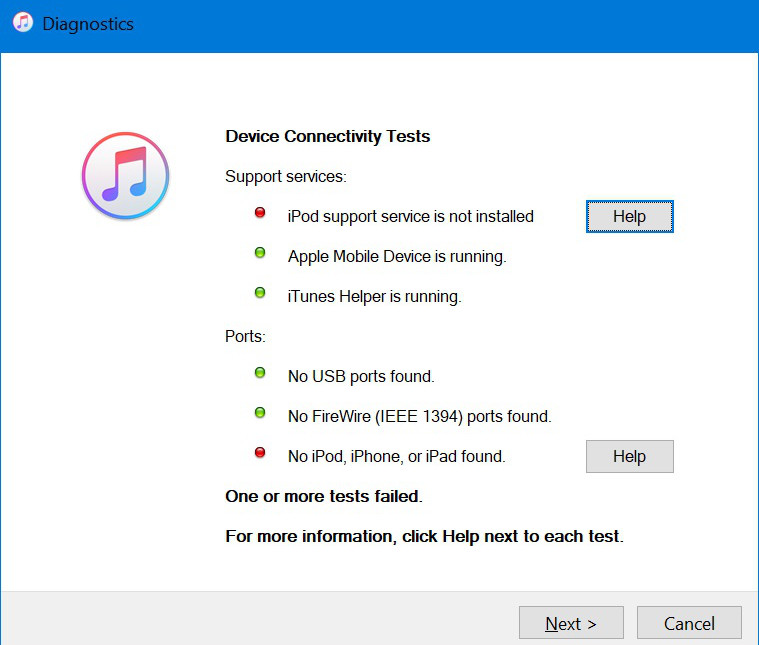759x645 pixels.
Task: Click red status dot for iPod support service
Action: [260, 212]
